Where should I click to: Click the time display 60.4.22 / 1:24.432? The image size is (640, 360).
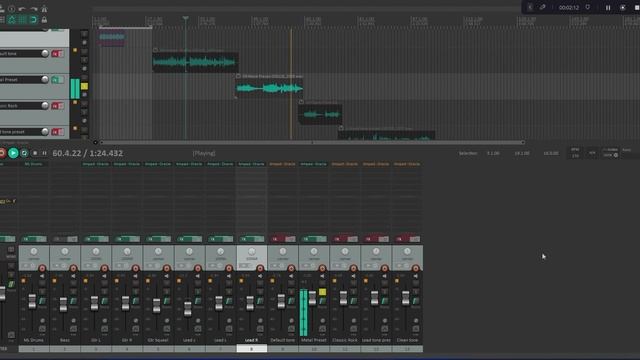(x=88, y=153)
